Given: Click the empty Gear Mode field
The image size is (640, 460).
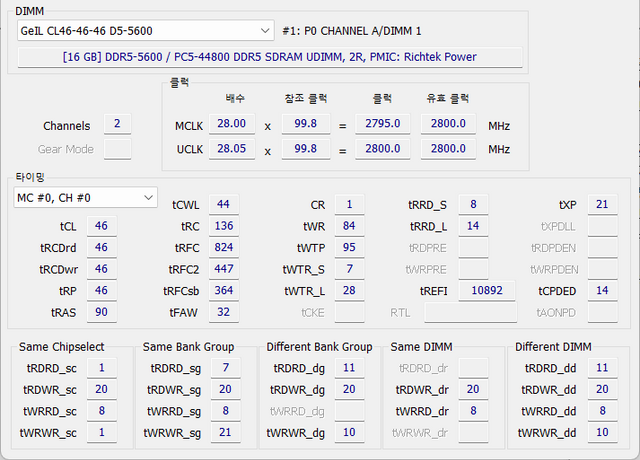Looking at the screenshot, I should click(117, 149).
